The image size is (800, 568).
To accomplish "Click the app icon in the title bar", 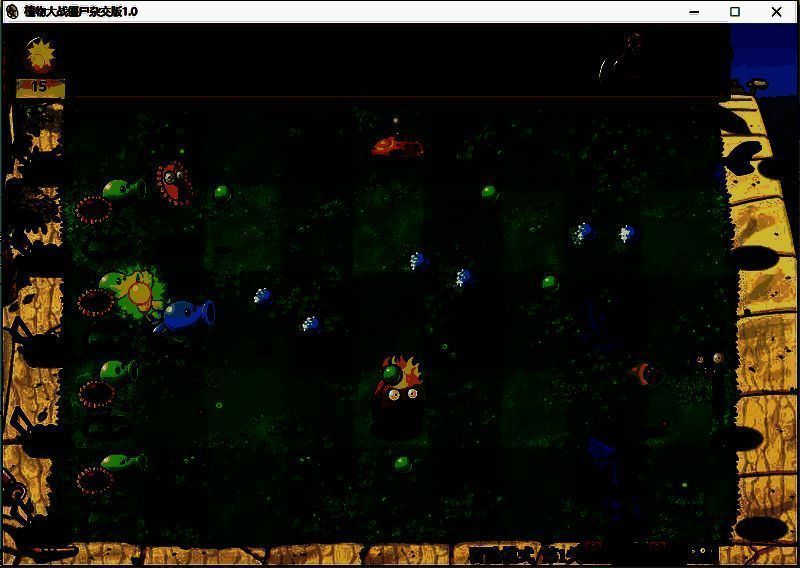I will point(12,12).
